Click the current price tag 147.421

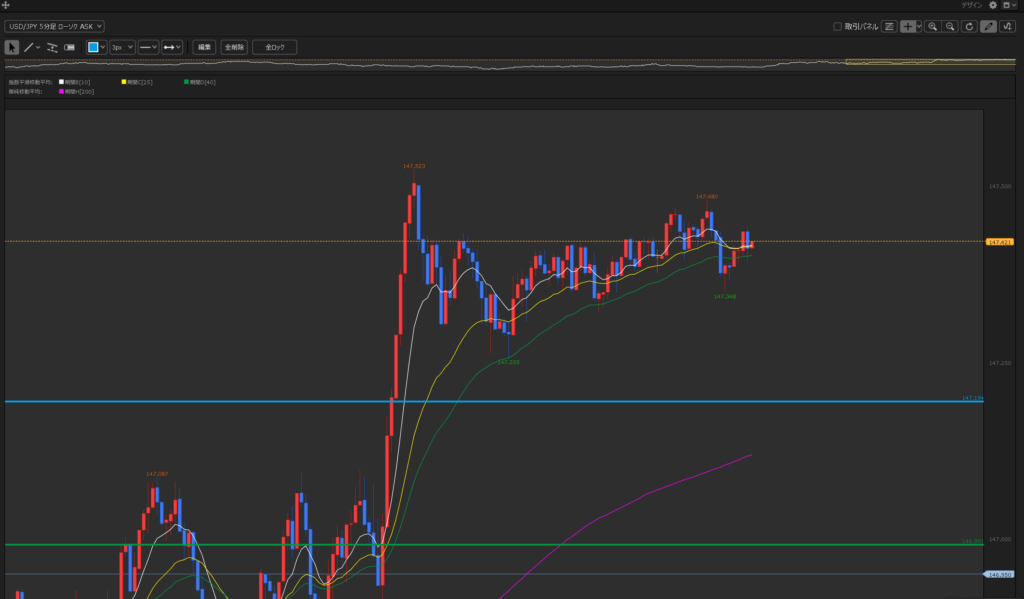point(1000,242)
